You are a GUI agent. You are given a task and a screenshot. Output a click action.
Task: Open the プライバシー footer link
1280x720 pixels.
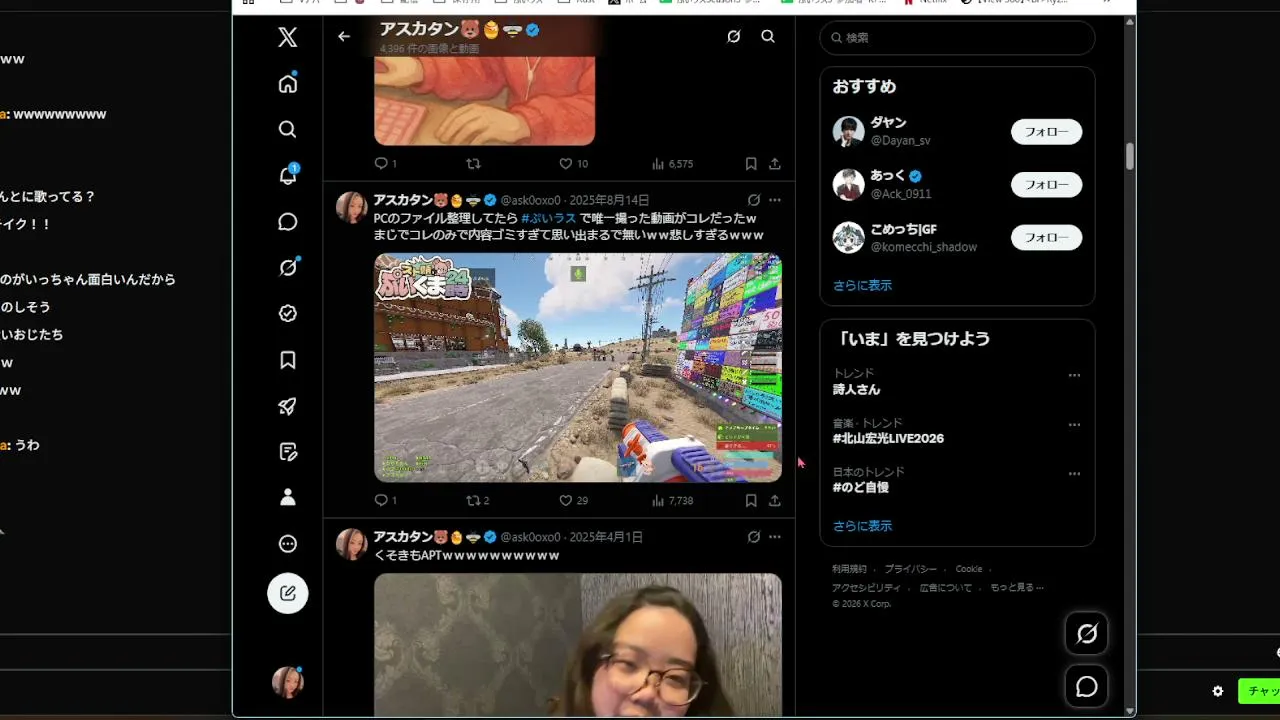tap(910, 569)
